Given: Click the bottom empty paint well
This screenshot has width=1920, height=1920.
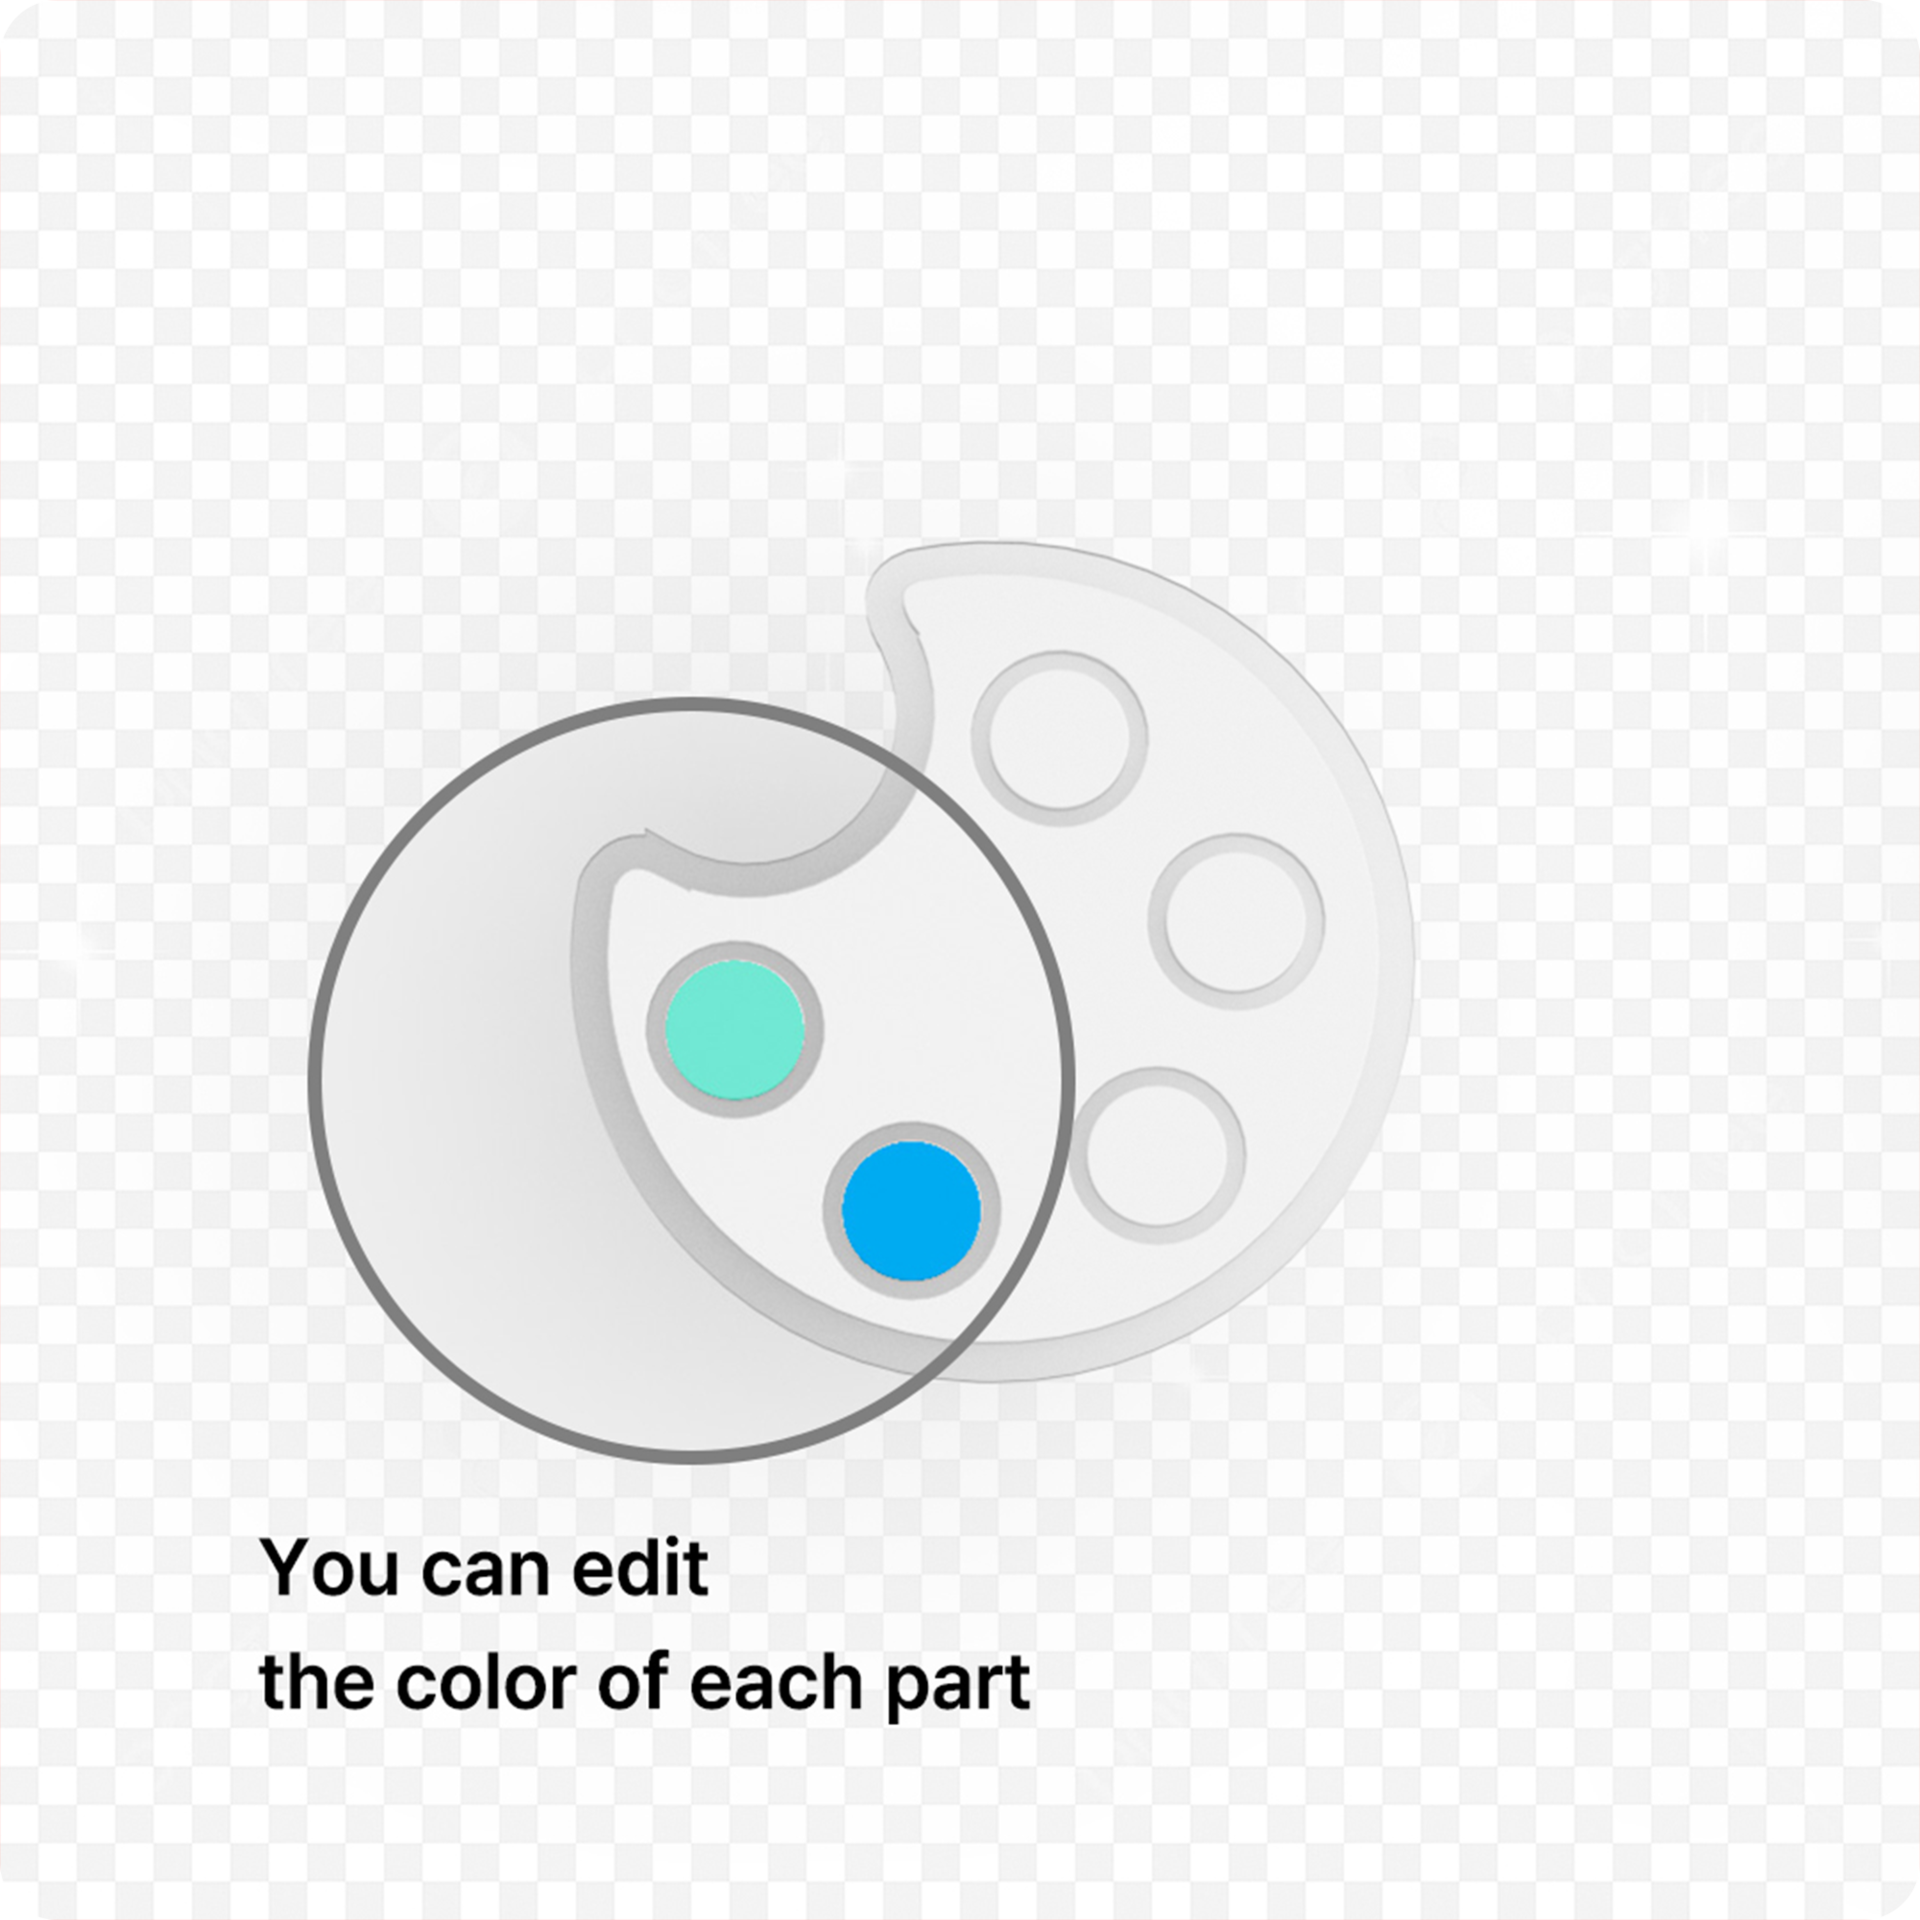Looking at the screenshot, I should click(x=1158, y=1155).
